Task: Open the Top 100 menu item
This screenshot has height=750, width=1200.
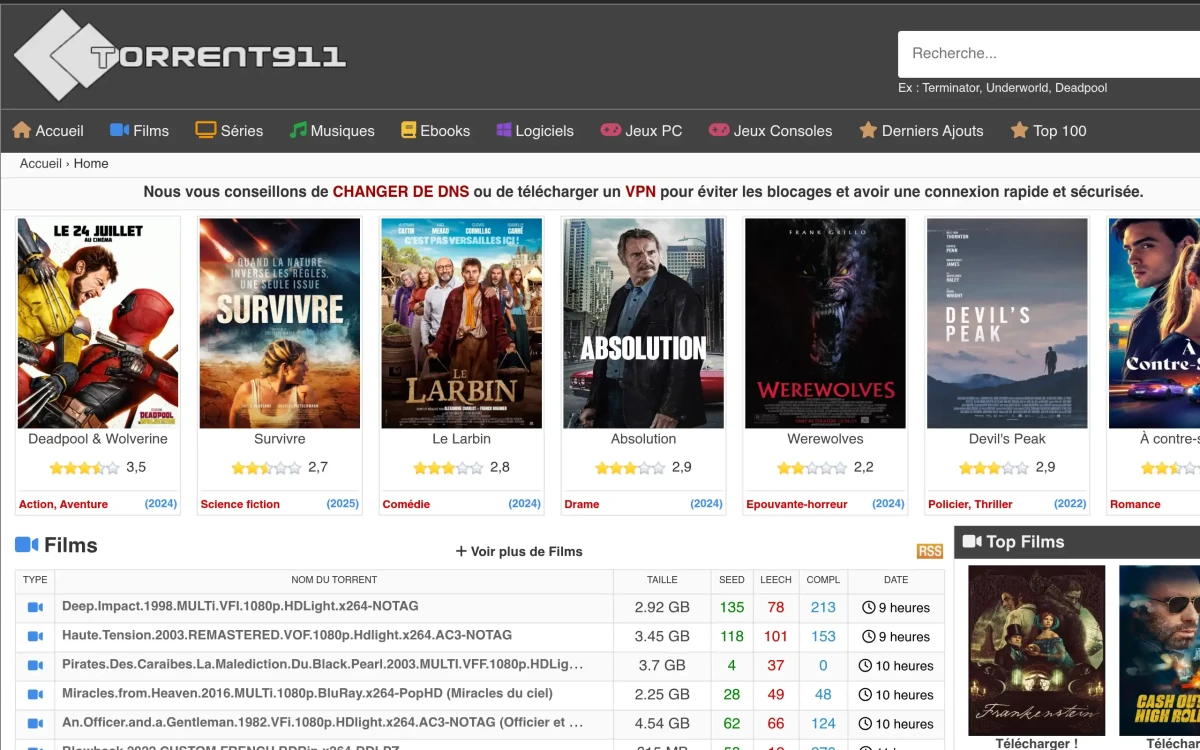Action: point(1048,130)
